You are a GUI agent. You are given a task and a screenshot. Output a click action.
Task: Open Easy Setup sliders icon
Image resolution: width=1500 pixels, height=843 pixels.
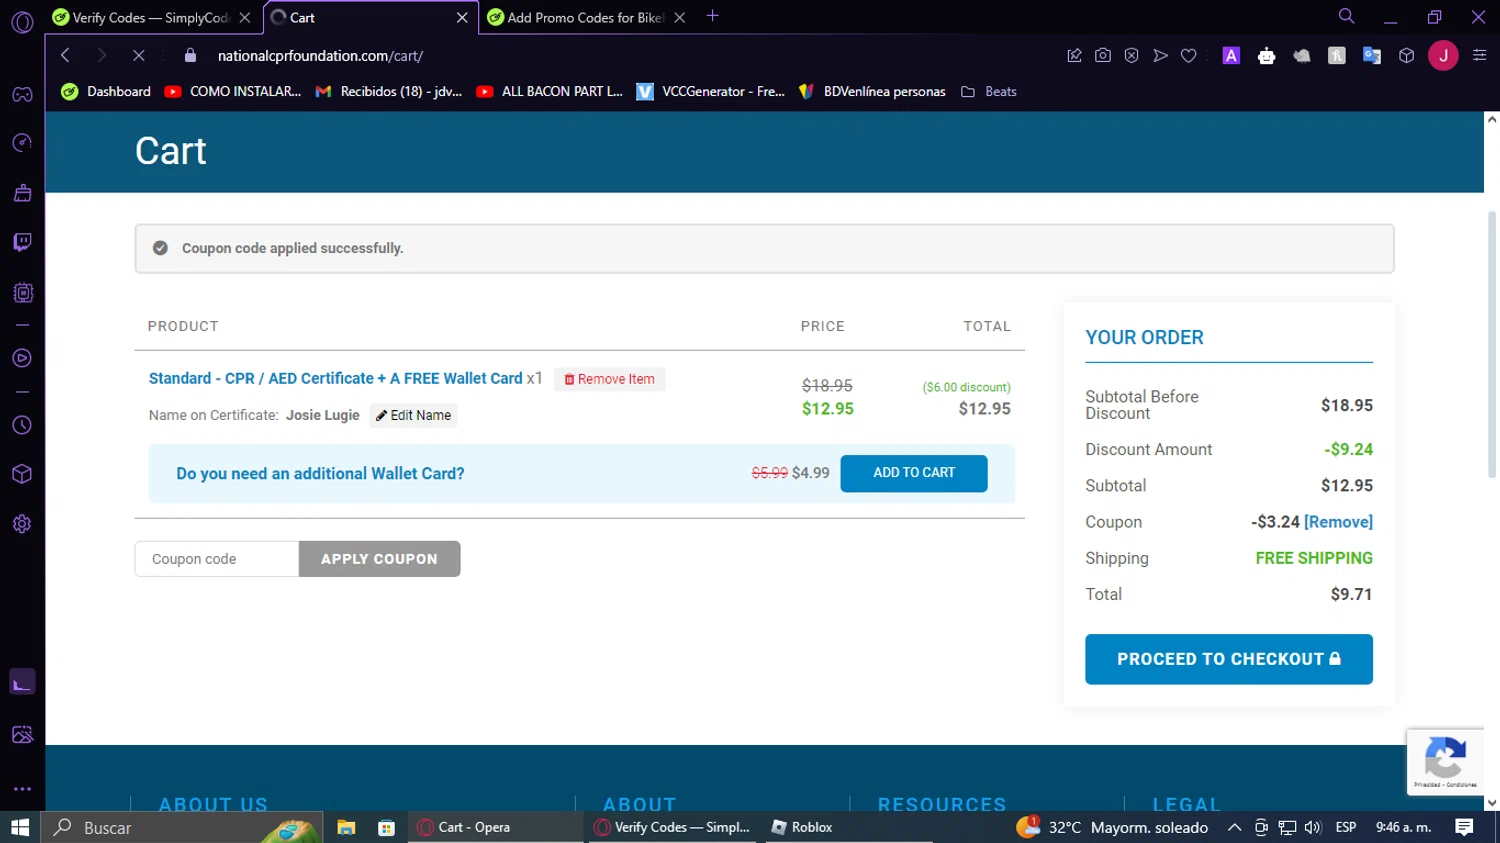point(1480,56)
